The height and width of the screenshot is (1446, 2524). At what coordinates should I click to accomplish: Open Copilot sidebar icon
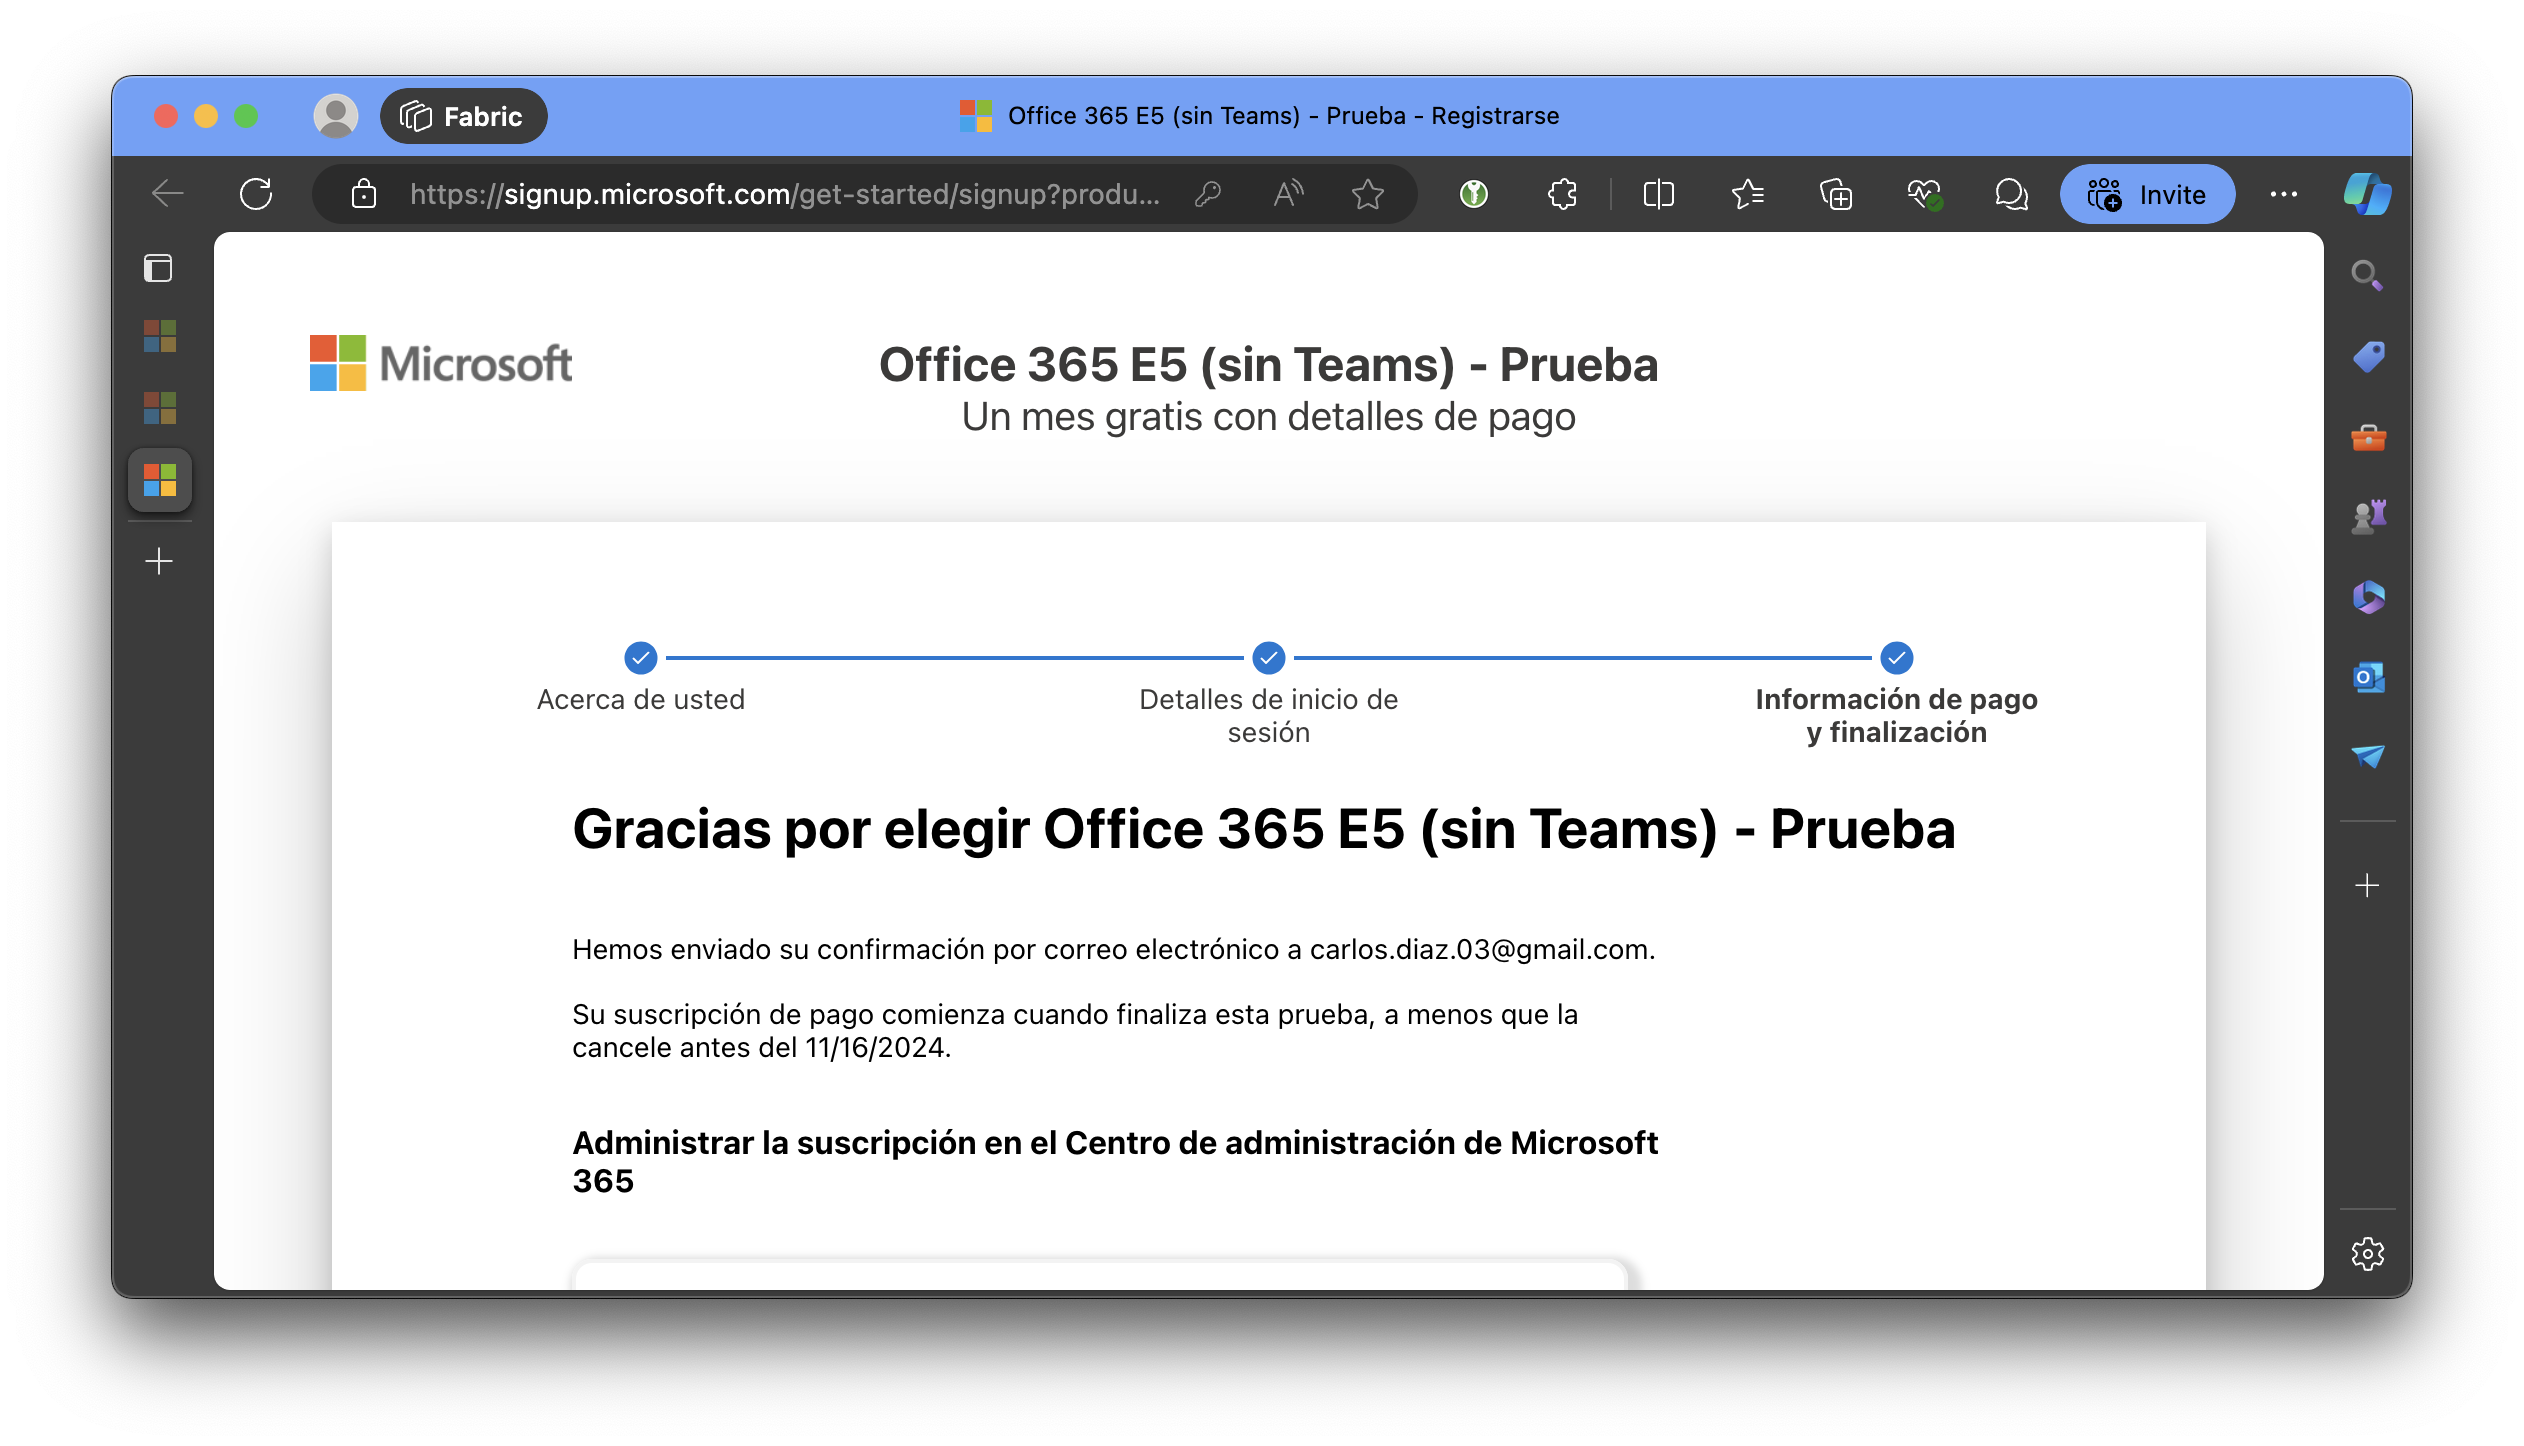(2367, 194)
